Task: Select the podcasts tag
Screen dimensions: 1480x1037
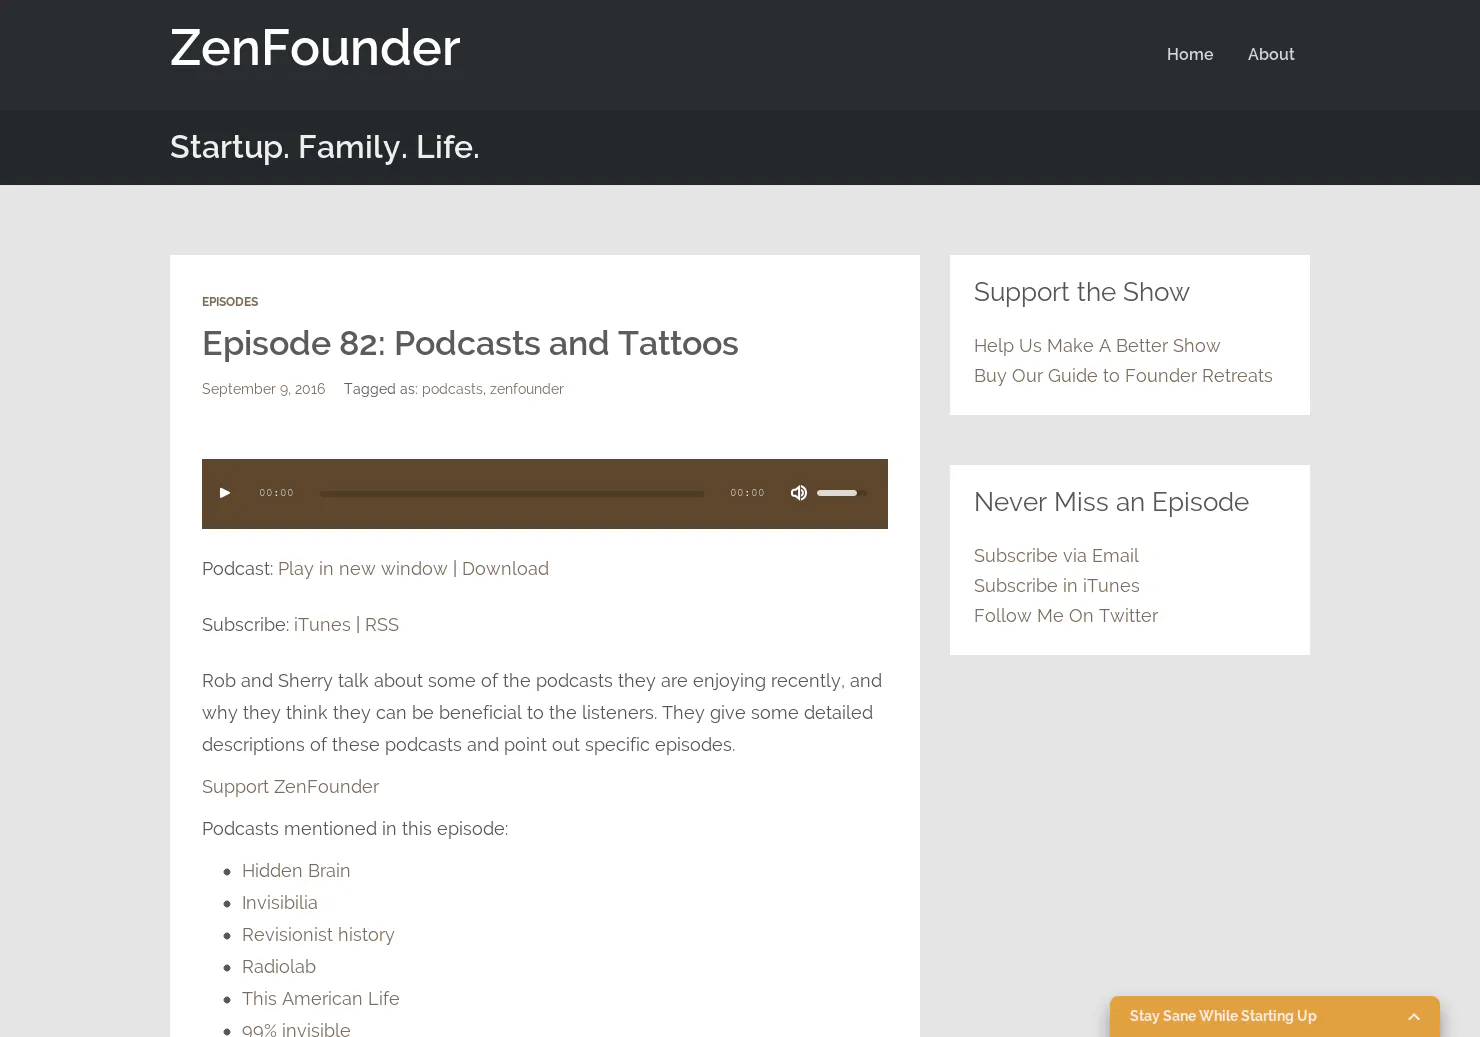Action: click(x=452, y=389)
